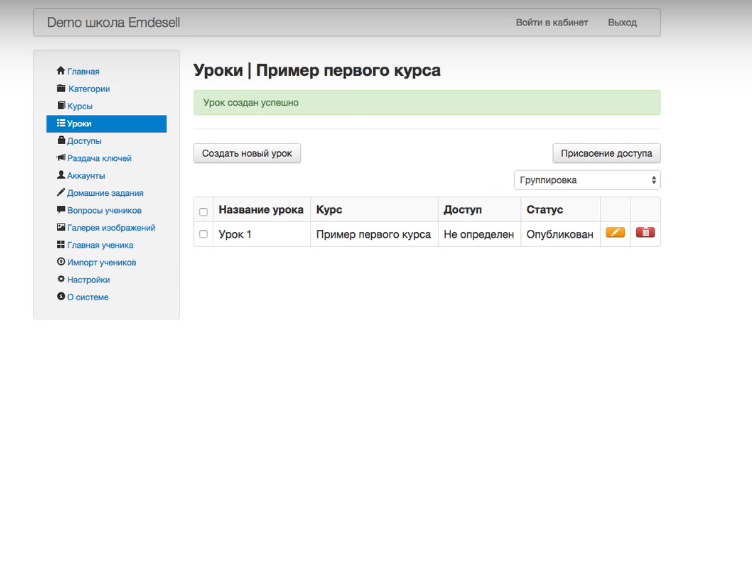Tick the select-all checkbox in table header

tap(203, 212)
